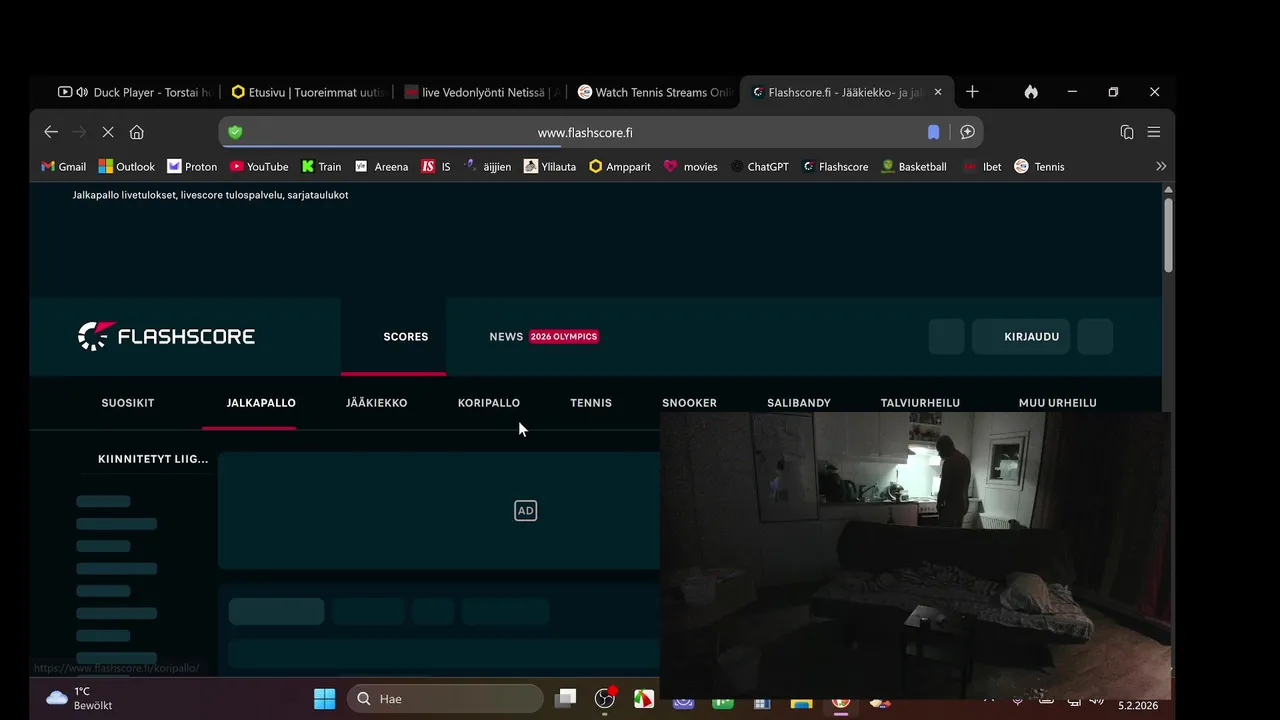The image size is (1280, 720).
Task: Click the green privacy shield icon
Action: click(235, 132)
